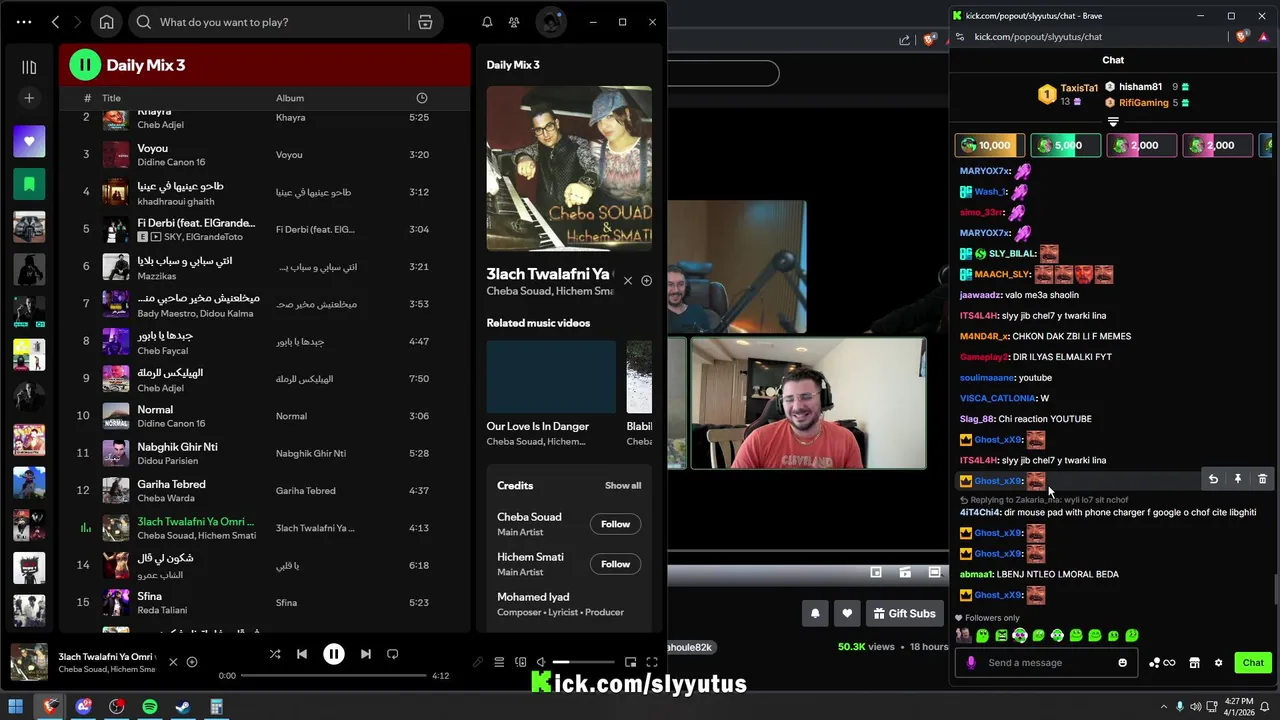Screen dimensions: 1280x720
Task: Mute Spotify with speaker icon
Action: (x=541, y=662)
